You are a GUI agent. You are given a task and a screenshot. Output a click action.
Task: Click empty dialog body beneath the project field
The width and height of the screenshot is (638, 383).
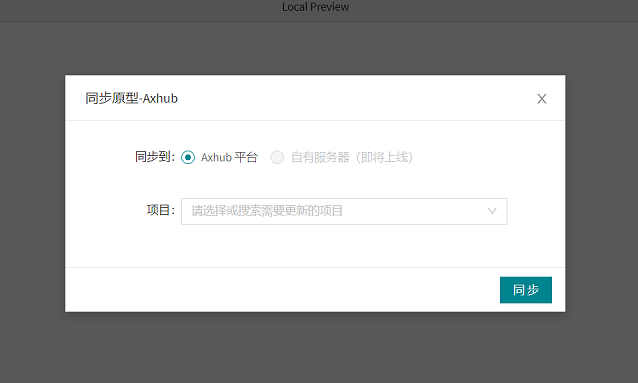(315, 246)
